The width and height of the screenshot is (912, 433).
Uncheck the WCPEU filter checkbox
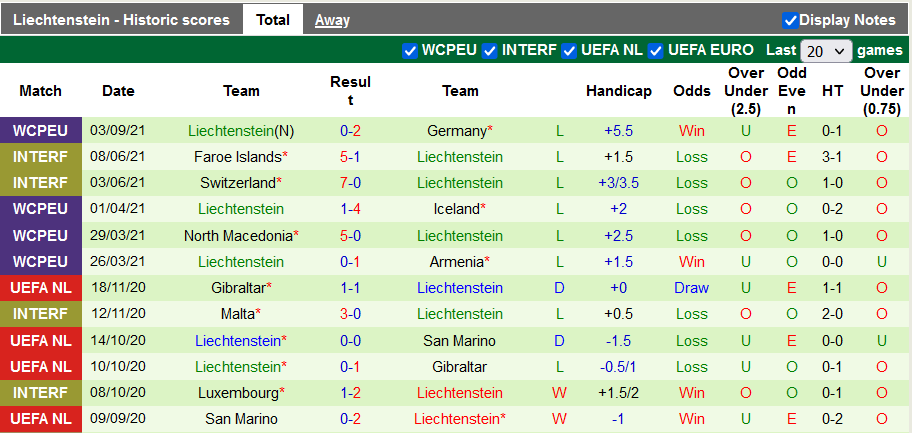[x=409, y=51]
